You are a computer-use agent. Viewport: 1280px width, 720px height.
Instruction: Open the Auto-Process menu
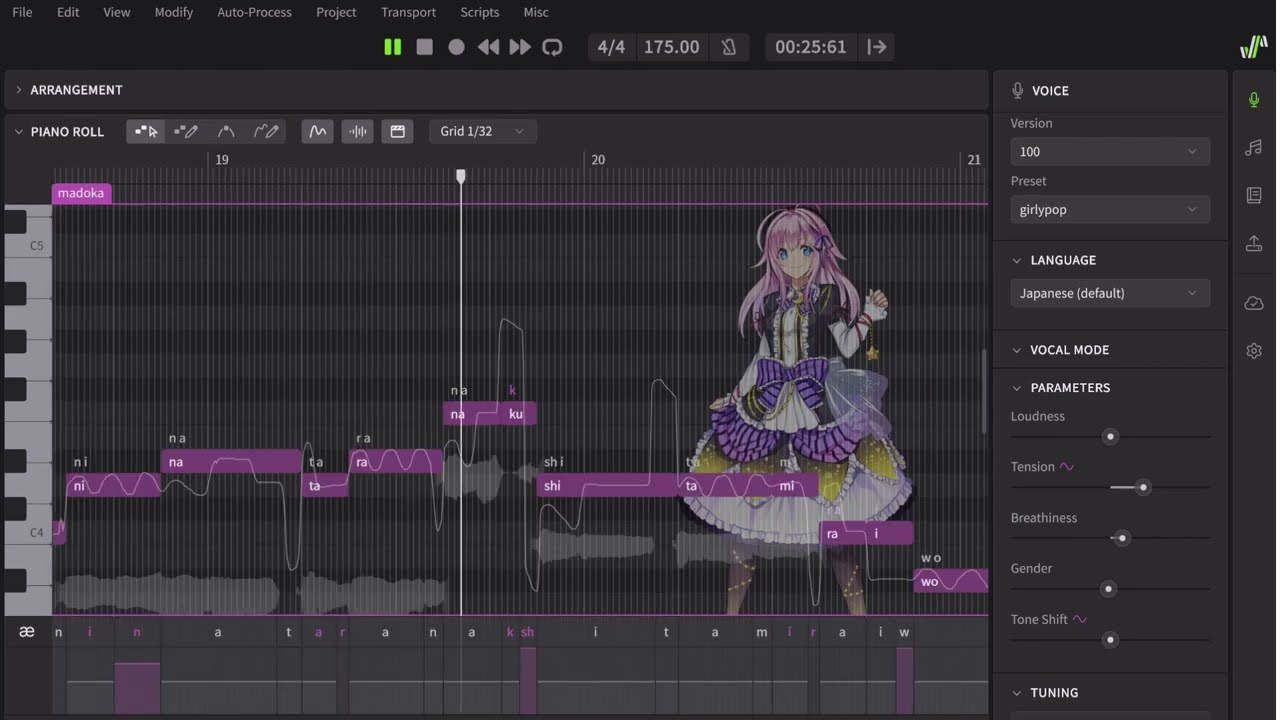point(255,12)
